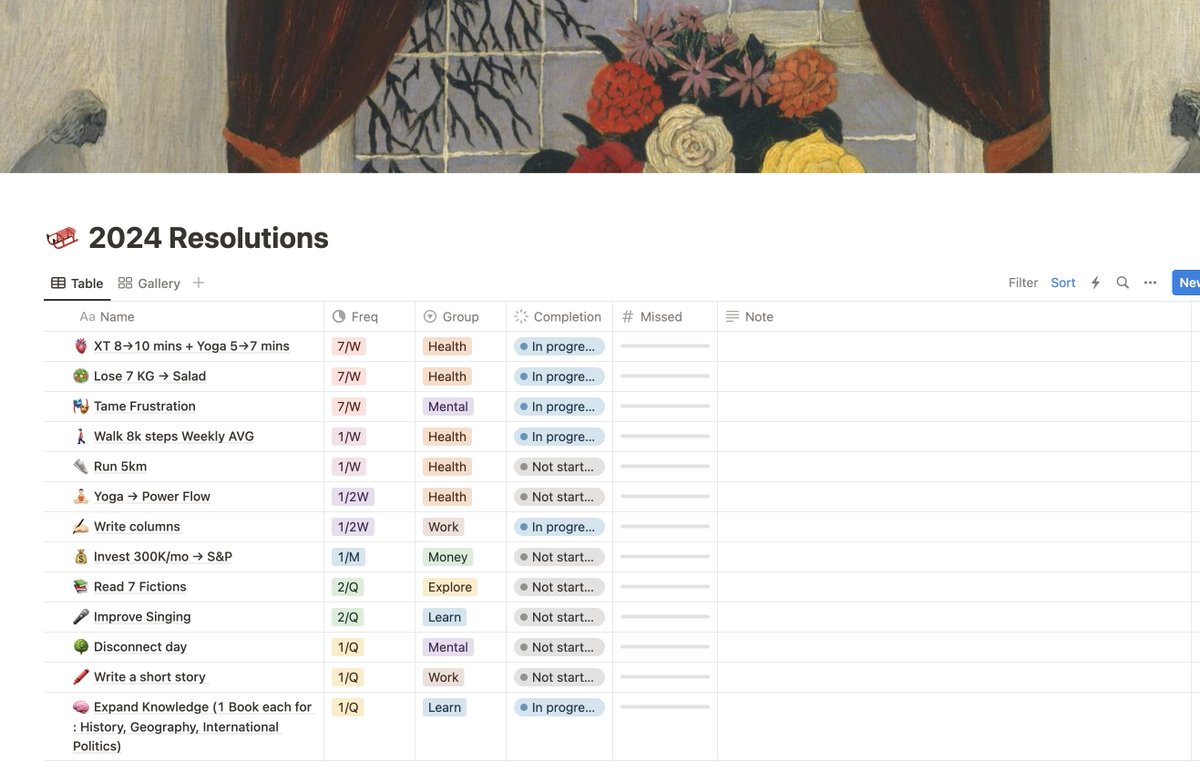The image size is (1200, 762).
Task: Open the Filter options
Action: click(1023, 283)
